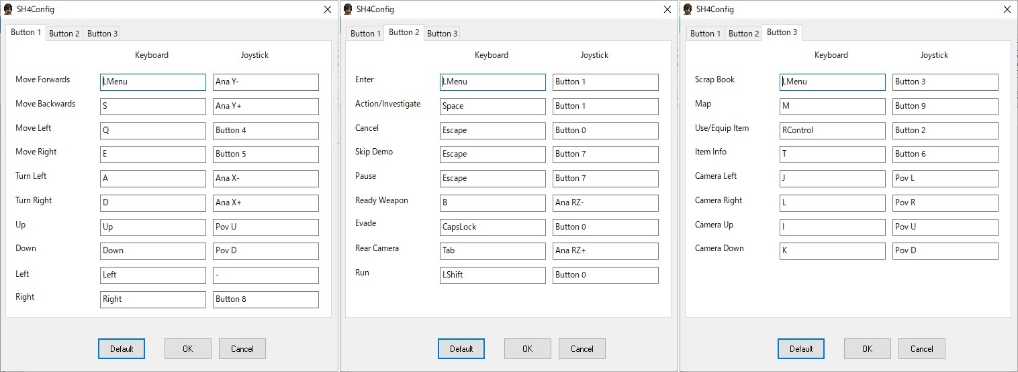Focus the Camera Down joystick field Pov D

(946, 251)
